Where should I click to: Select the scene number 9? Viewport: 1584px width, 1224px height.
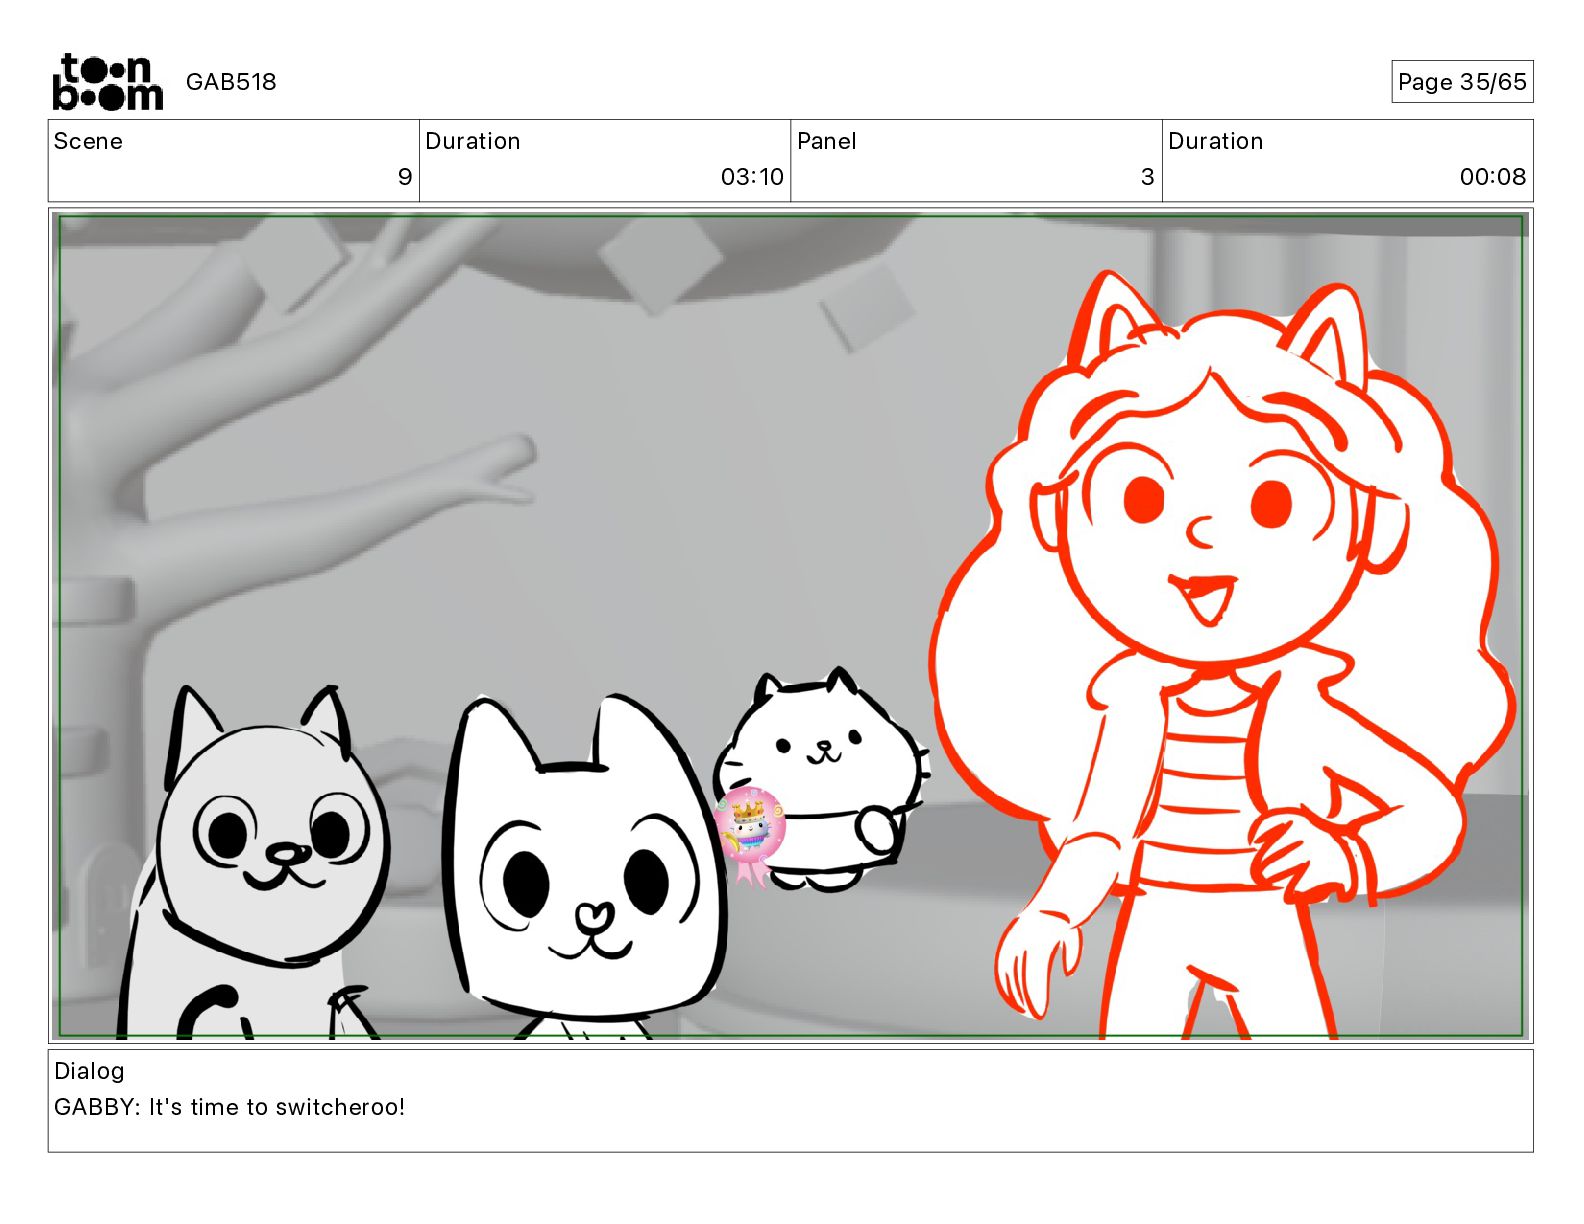click(x=405, y=177)
